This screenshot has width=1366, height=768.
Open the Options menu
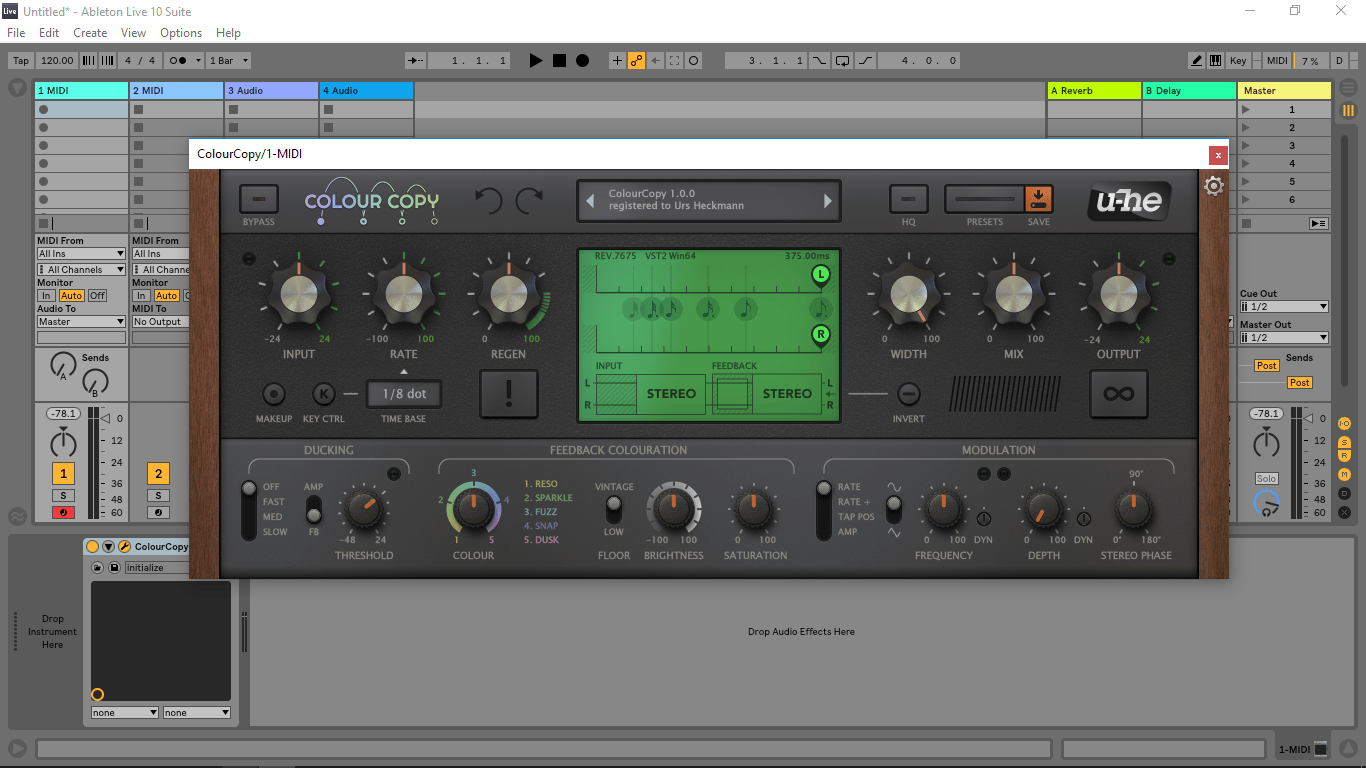pos(181,33)
